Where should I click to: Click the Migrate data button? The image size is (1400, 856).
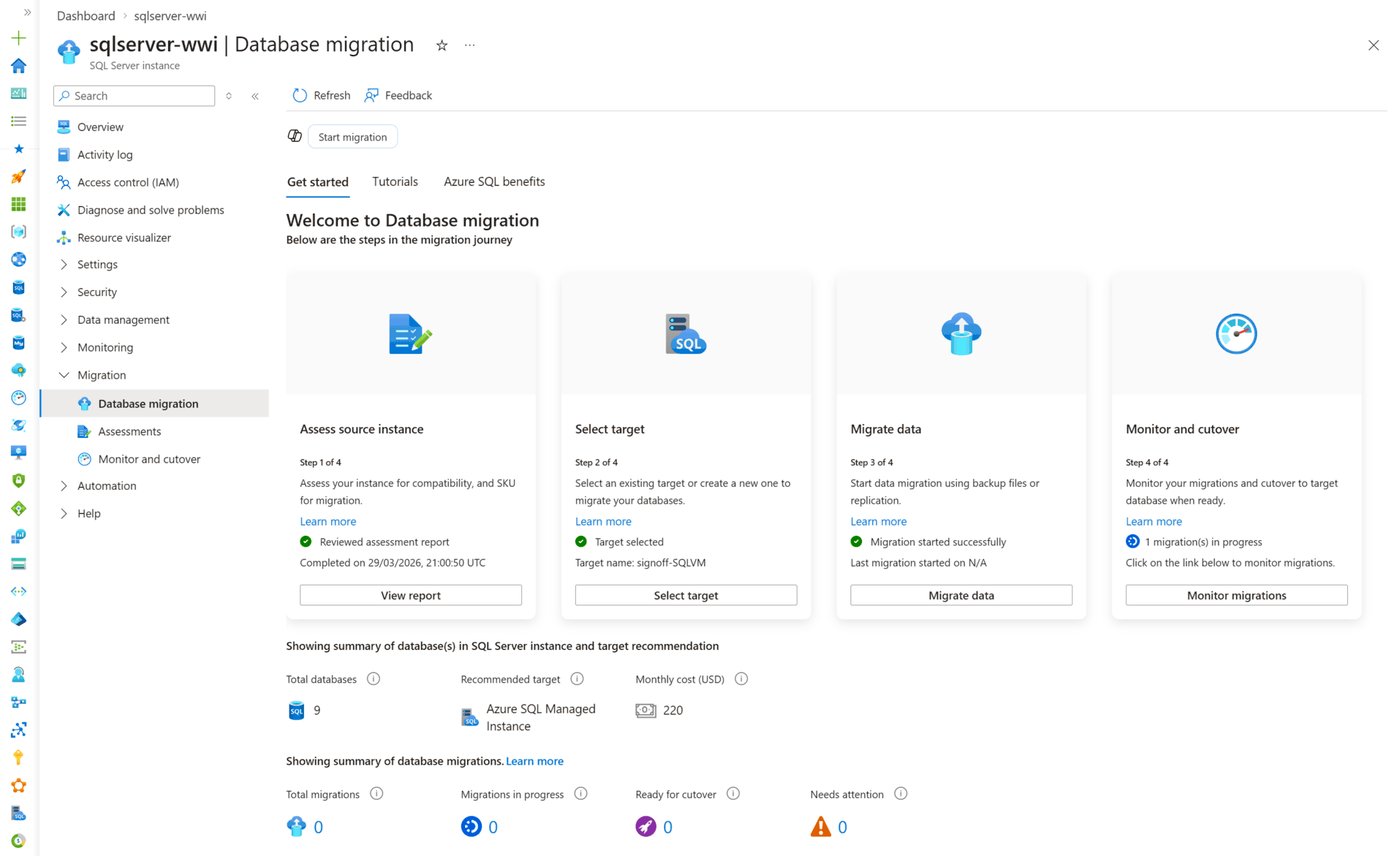tap(961, 595)
